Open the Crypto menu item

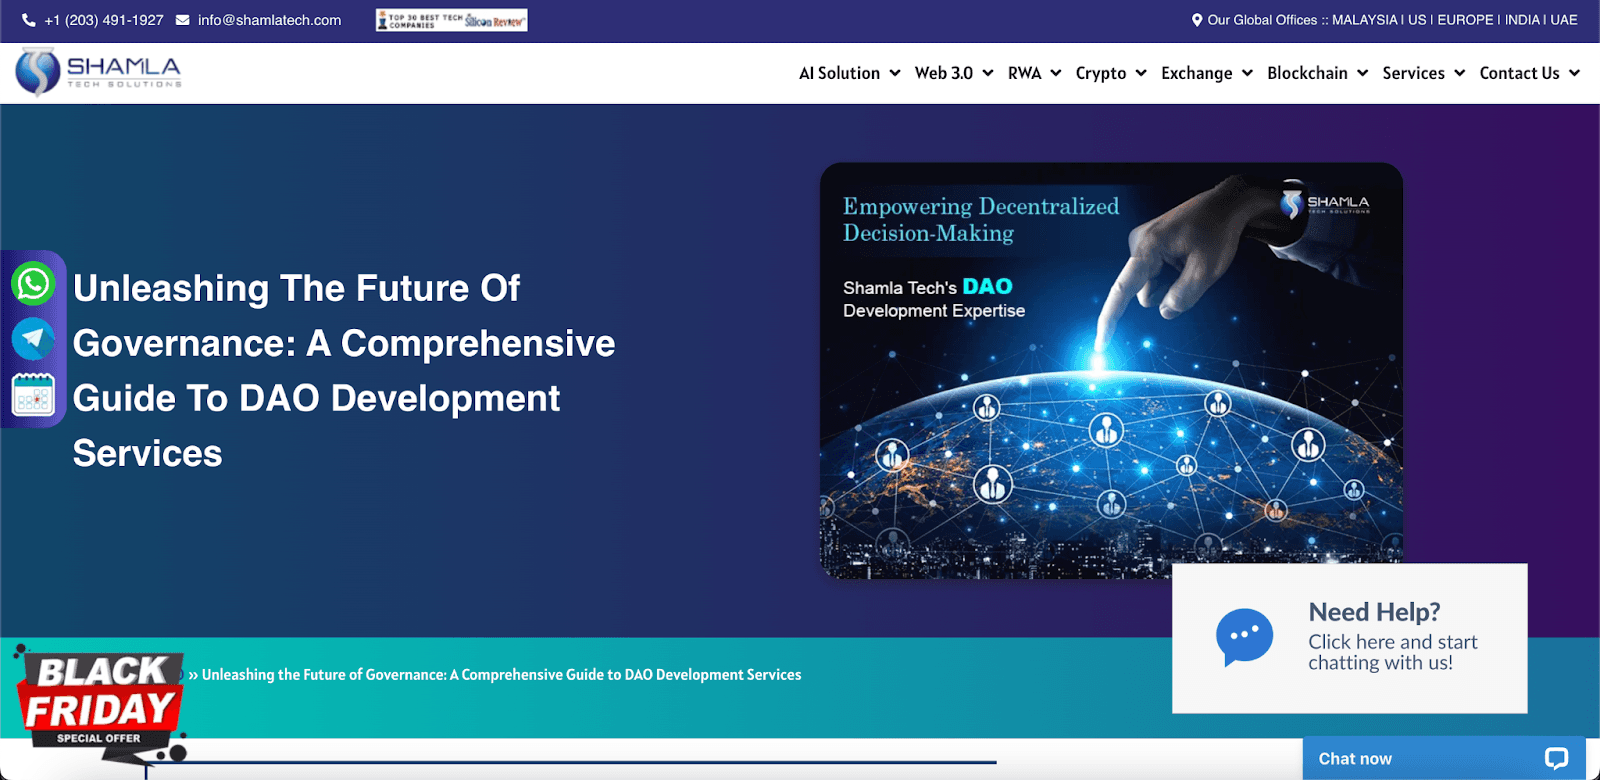tap(1101, 73)
